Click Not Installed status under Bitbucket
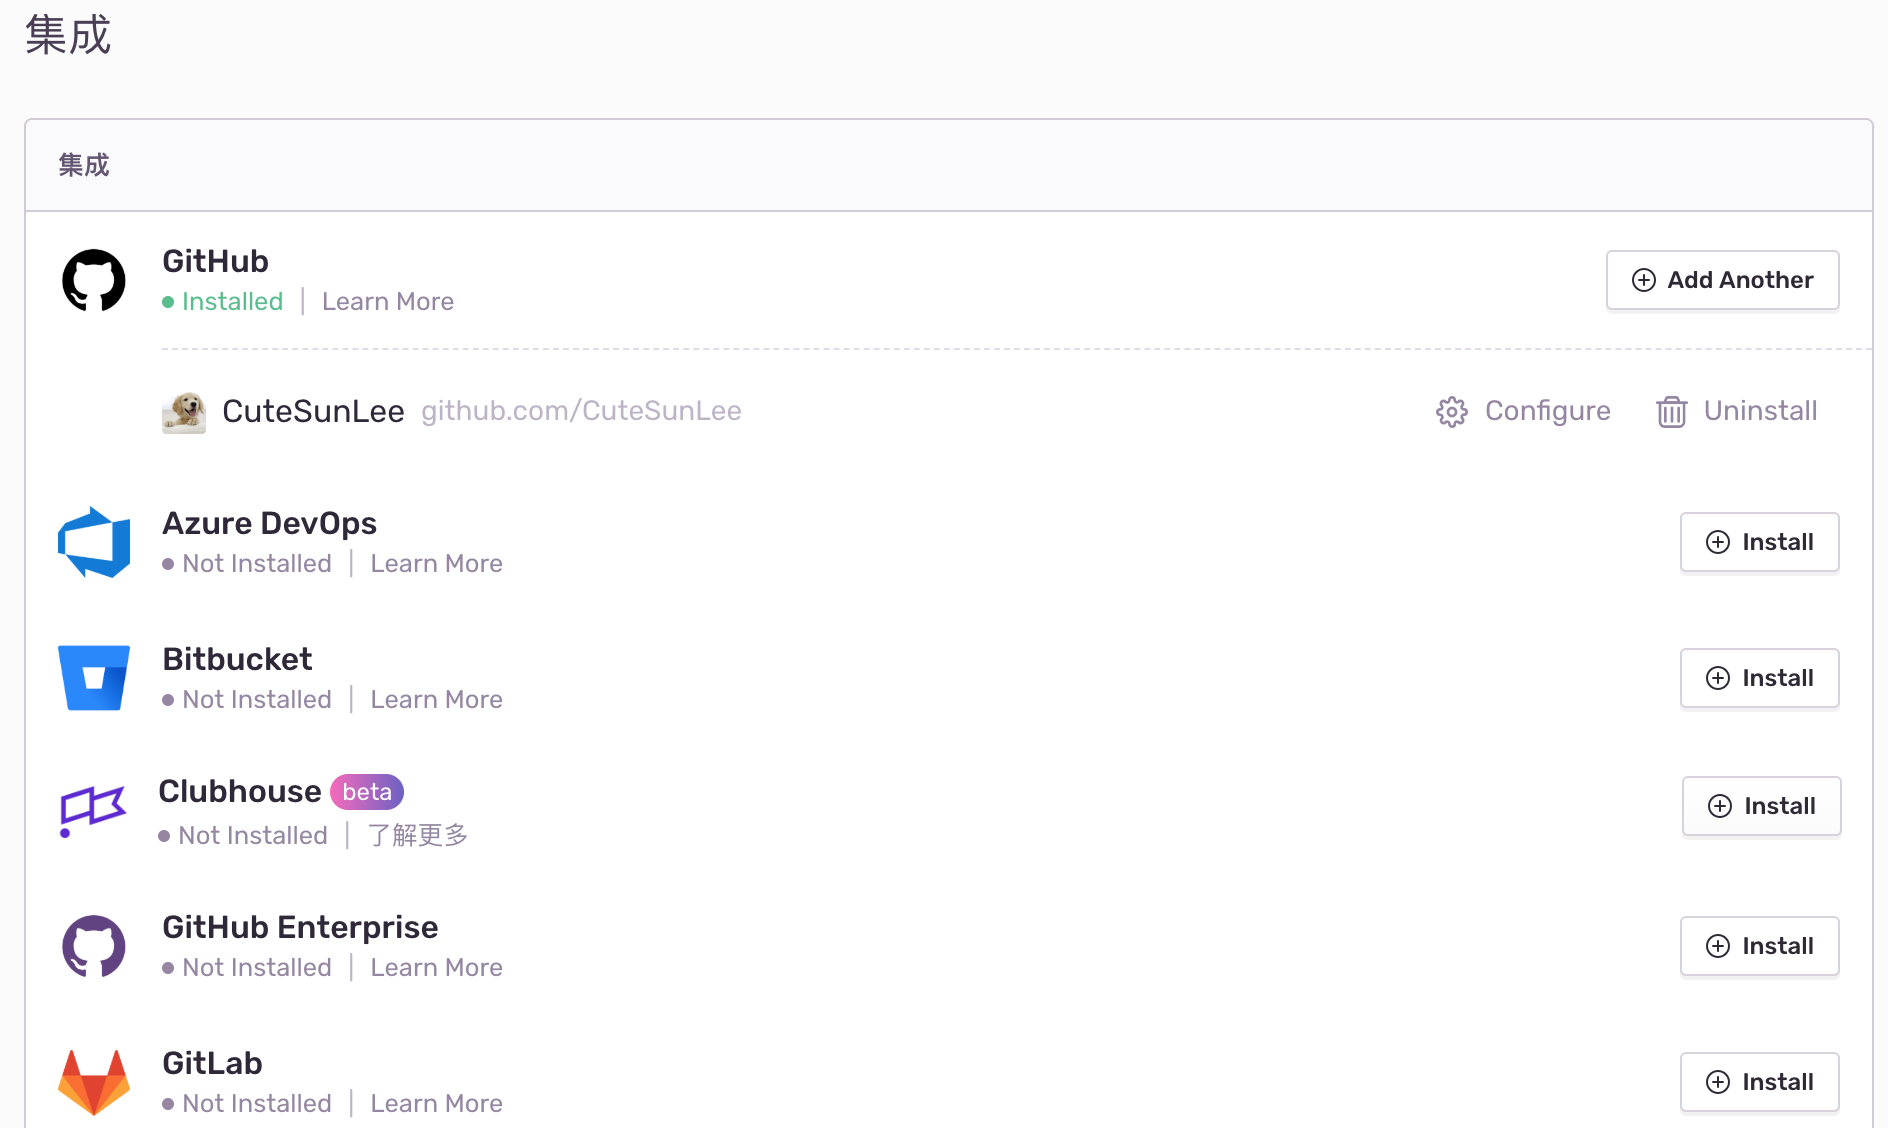Image resolution: width=1888 pixels, height=1128 pixels. 247,700
